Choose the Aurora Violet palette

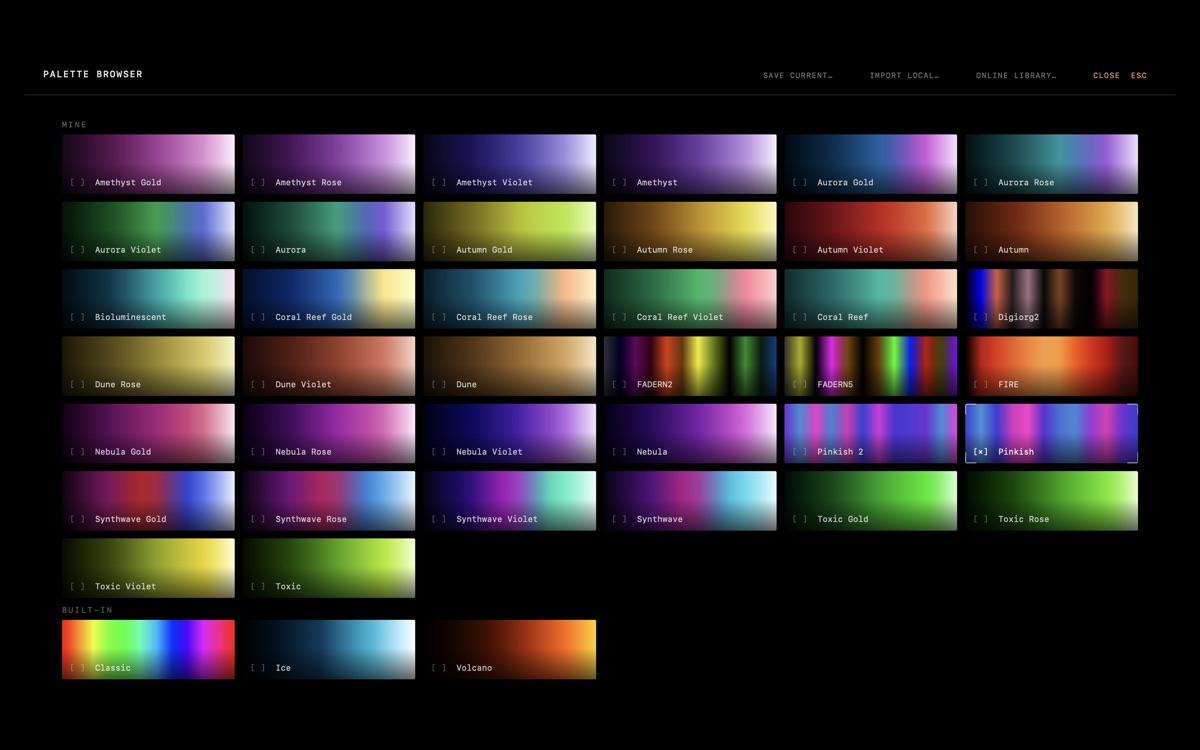click(148, 231)
